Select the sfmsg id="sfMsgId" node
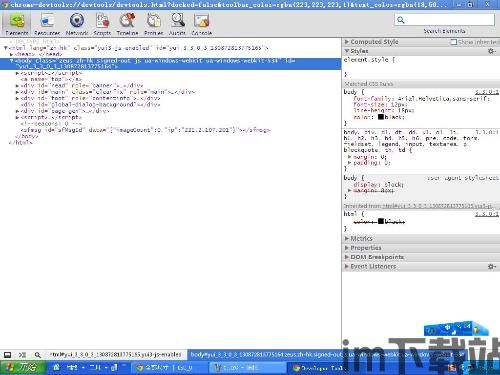The image size is (500, 375). pyautogui.click(x=145, y=130)
